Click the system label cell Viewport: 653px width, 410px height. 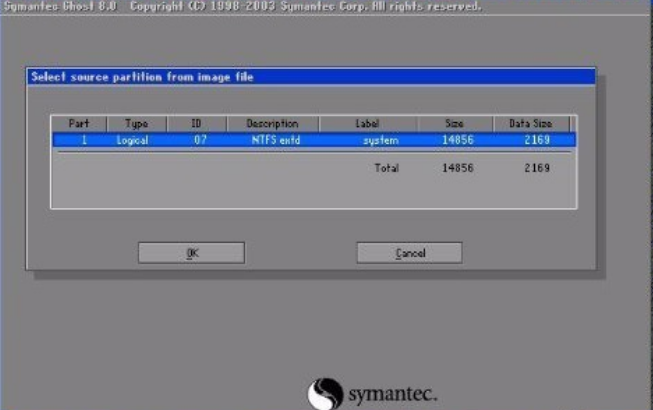[x=381, y=141]
